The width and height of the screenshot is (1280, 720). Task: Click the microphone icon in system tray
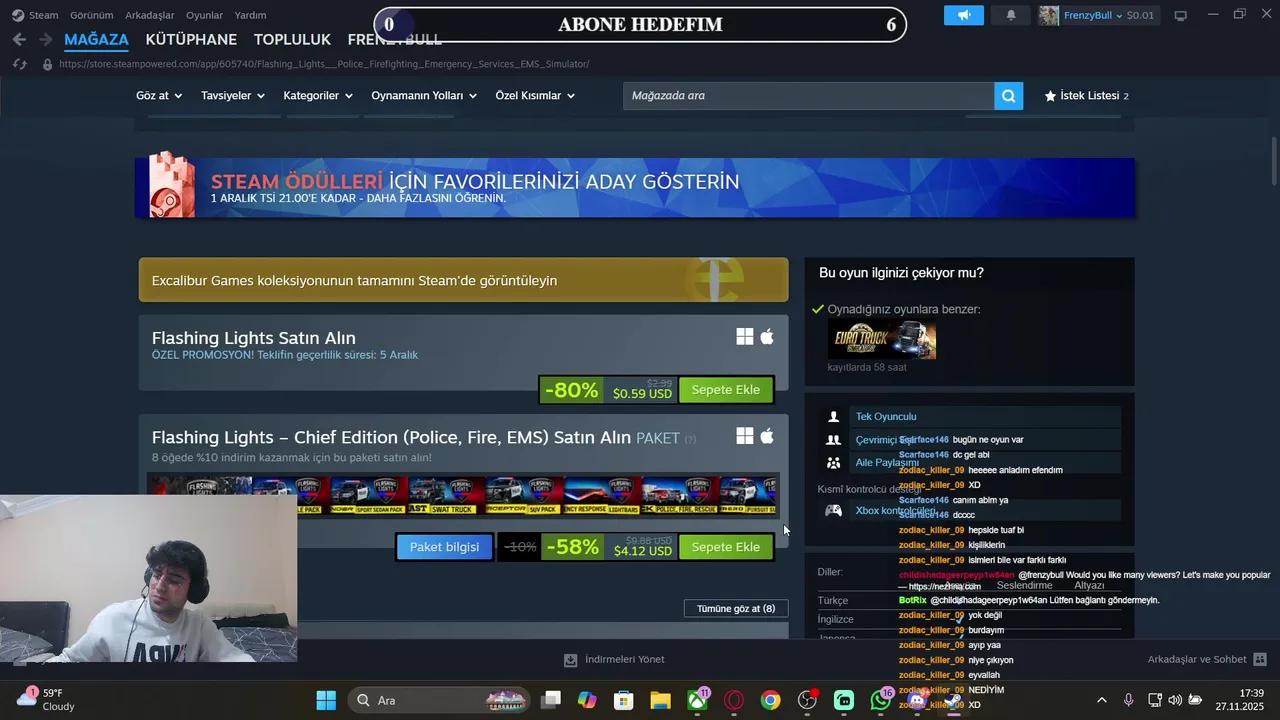click(x=1128, y=700)
